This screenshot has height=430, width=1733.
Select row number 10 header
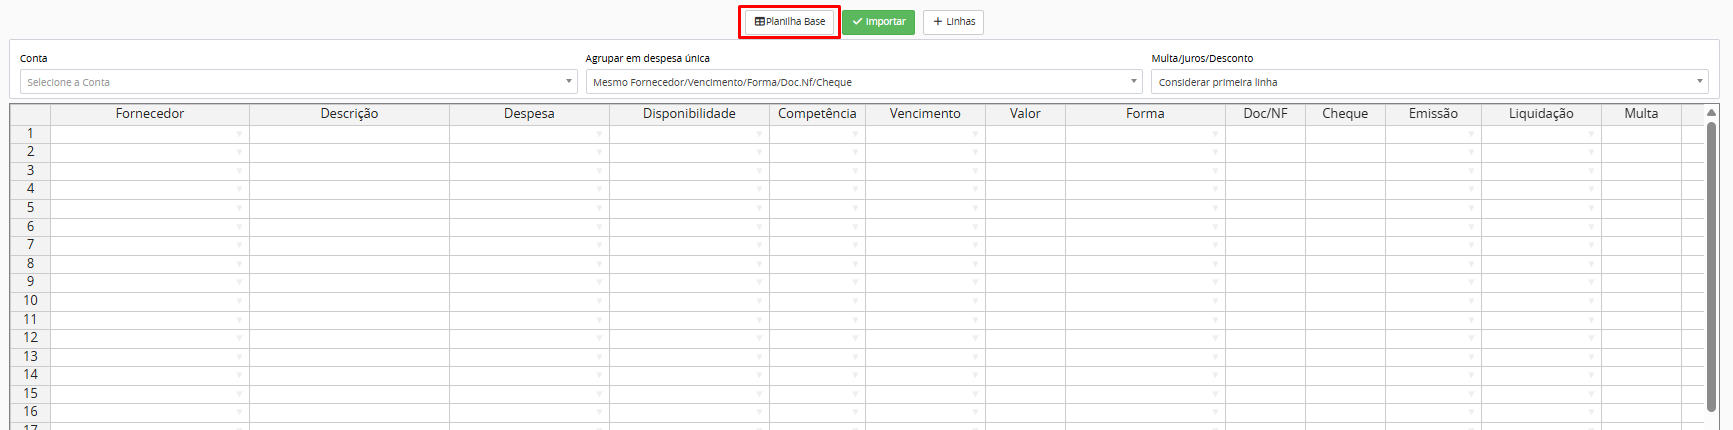point(30,301)
